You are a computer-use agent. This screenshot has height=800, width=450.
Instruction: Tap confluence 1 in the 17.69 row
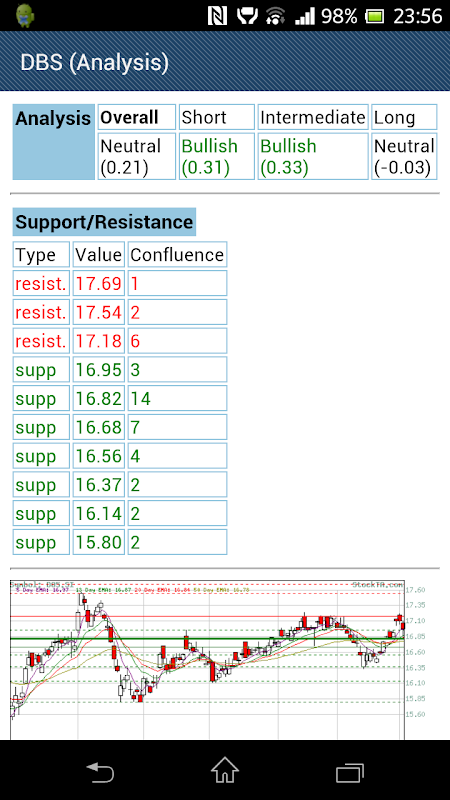[178, 283]
